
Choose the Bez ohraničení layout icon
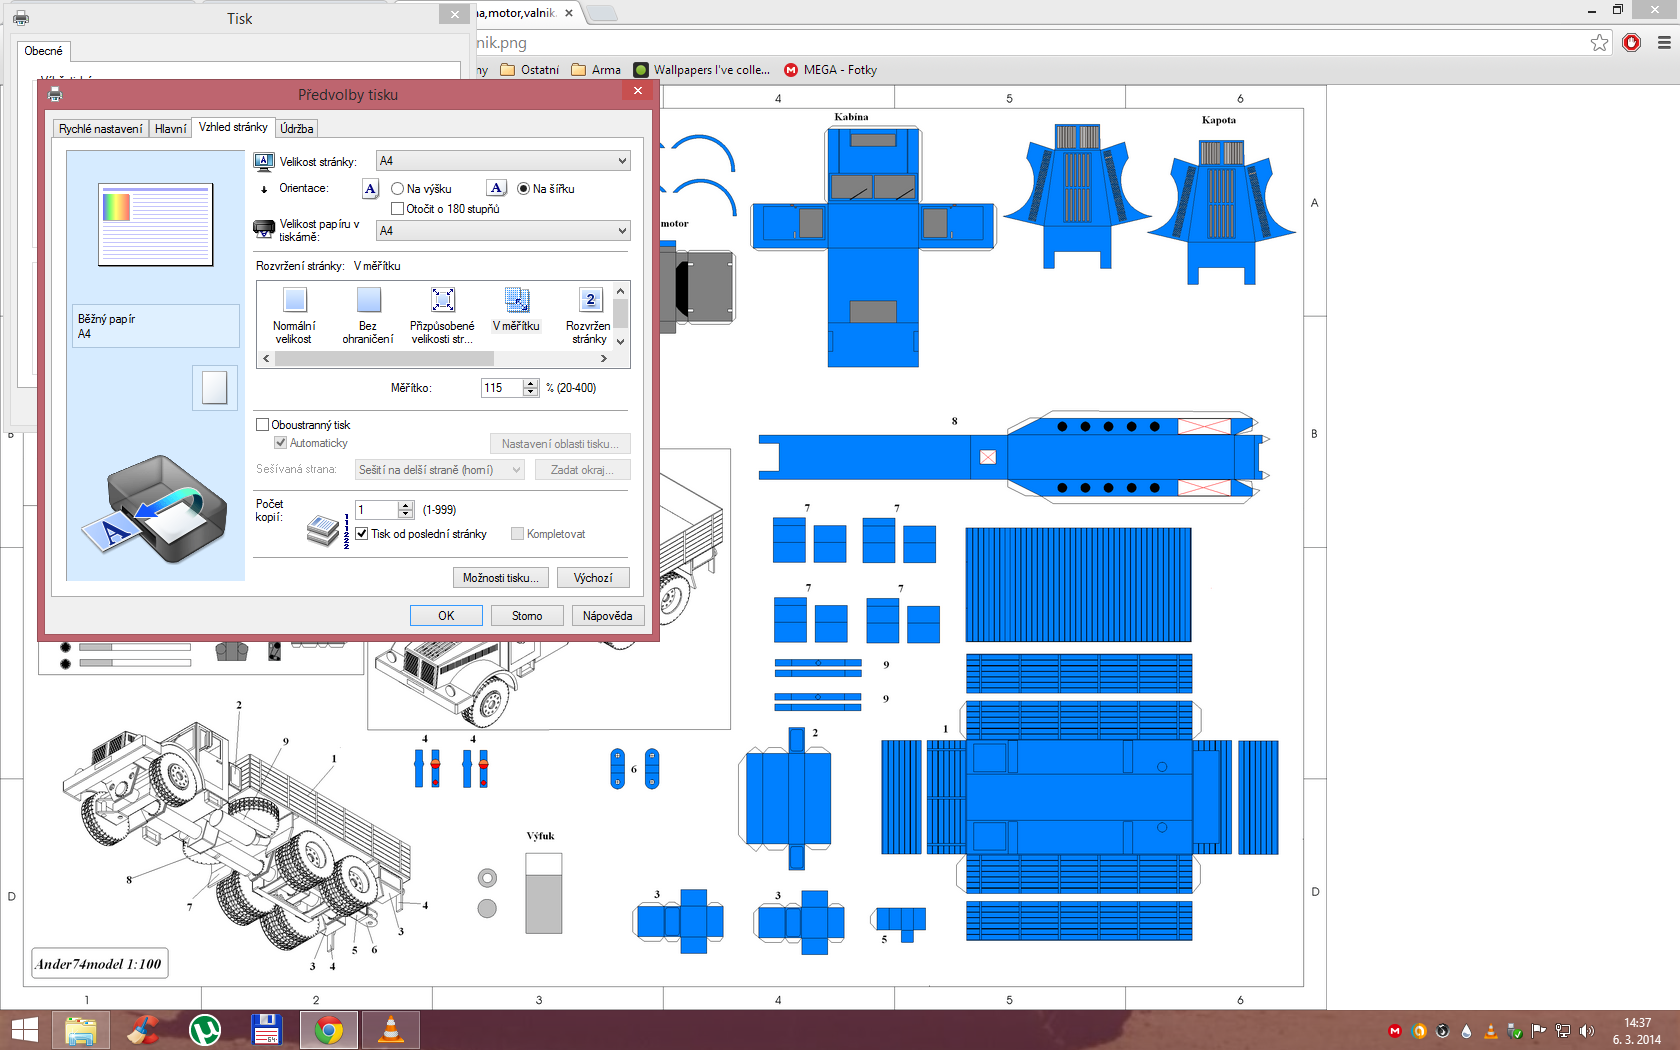pyautogui.click(x=368, y=300)
